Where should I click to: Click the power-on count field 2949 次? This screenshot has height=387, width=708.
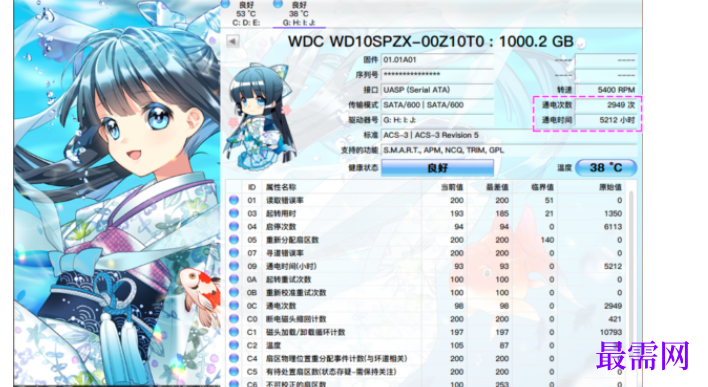[x=606, y=105]
